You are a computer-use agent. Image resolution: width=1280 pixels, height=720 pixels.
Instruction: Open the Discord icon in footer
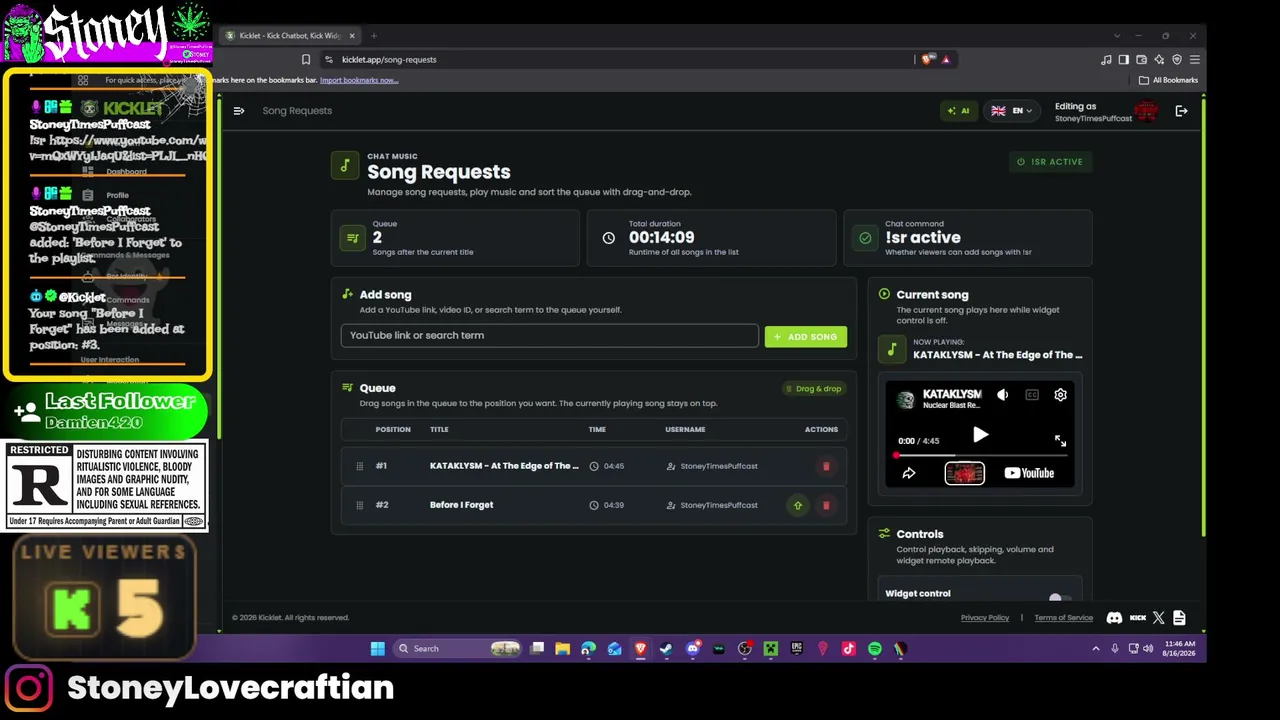(x=1114, y=618)
